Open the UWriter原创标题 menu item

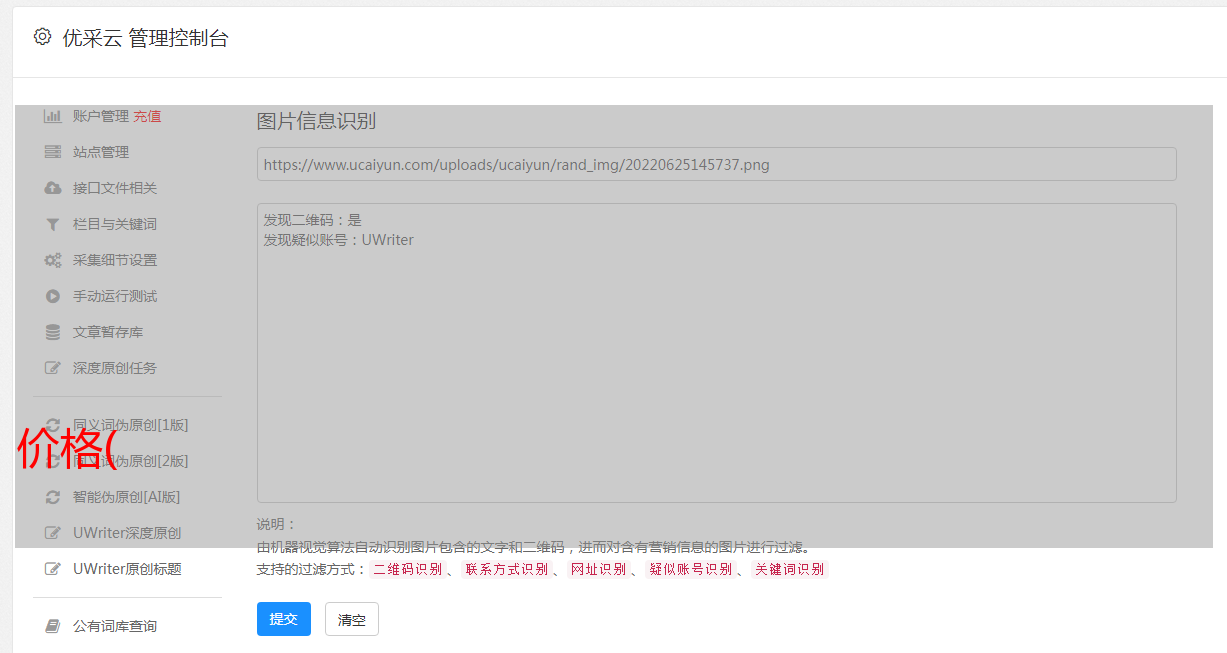pos(126,569)
